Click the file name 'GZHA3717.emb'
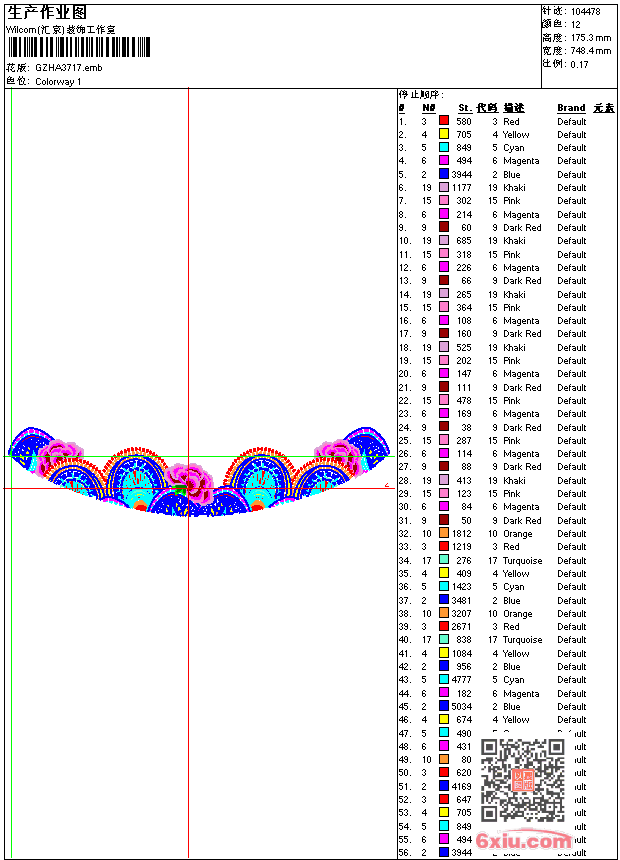This screenshot has height=860, width=620. (x=69, y=68)
